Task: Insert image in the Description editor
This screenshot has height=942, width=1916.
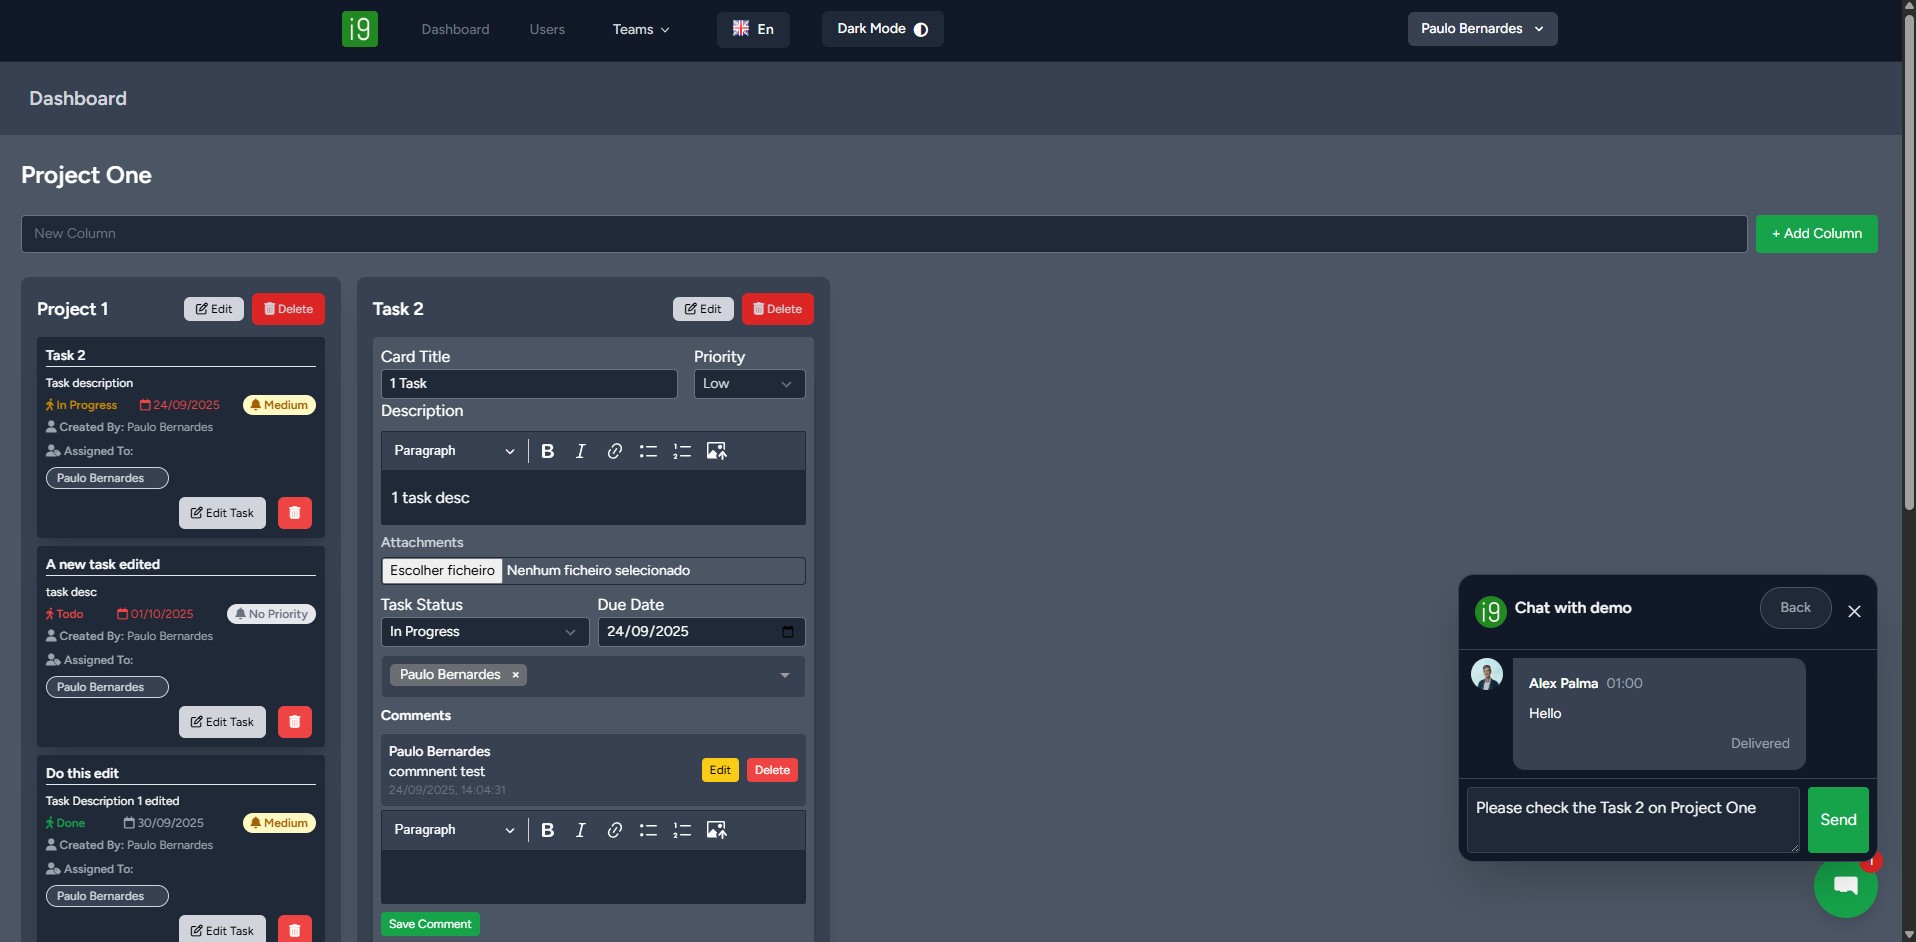Action: pyautogui.click(x=716, y=451)
